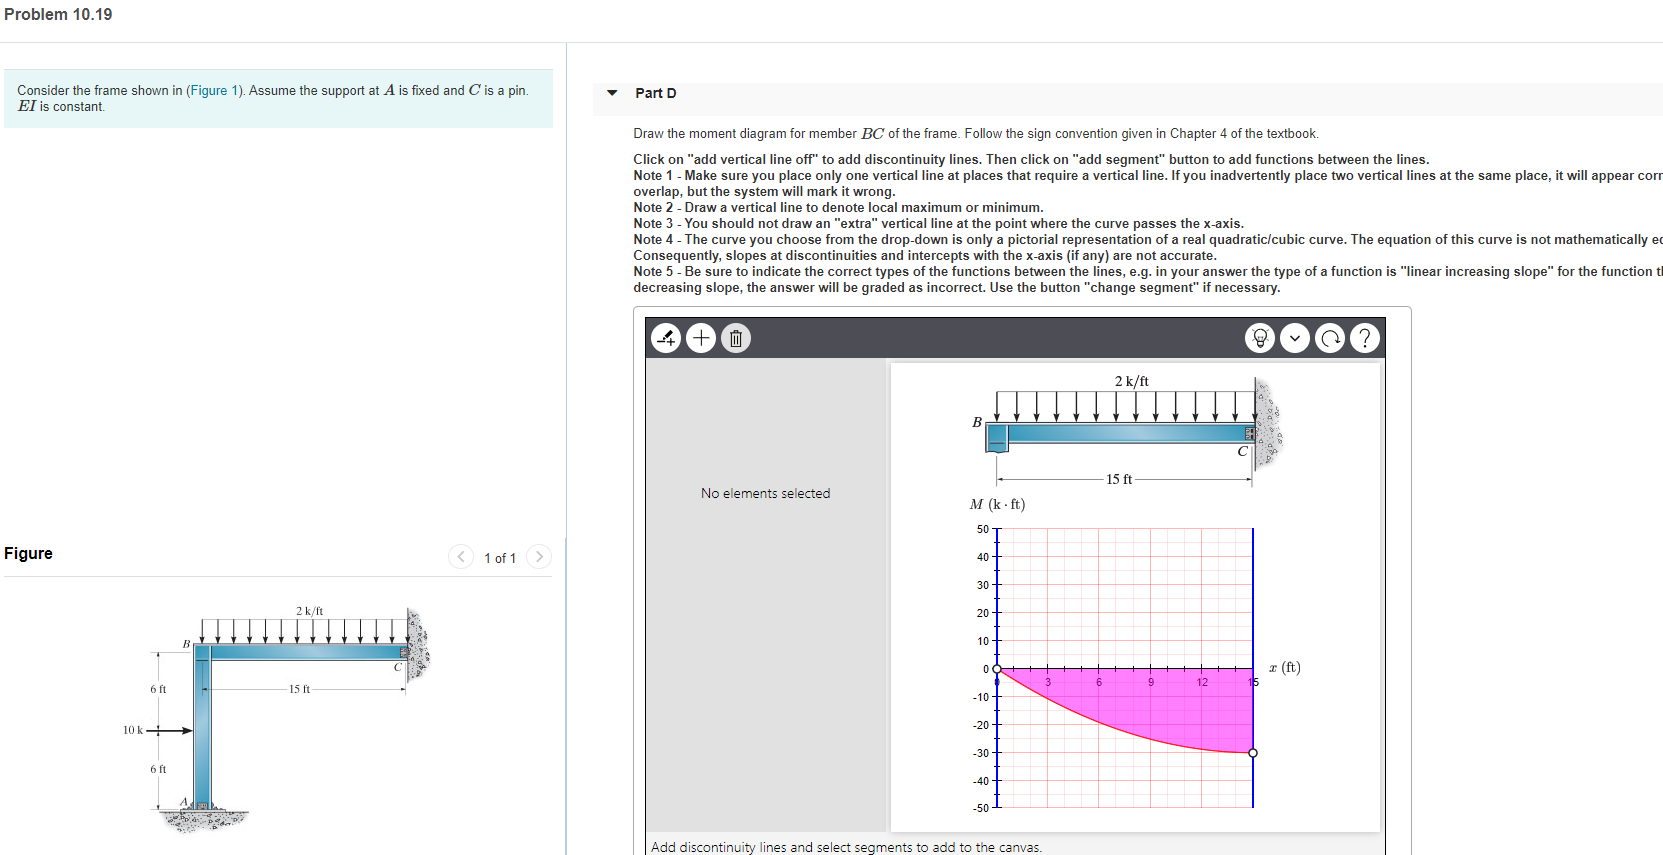Click the Part D heading
1663x855 pixels.
(656, 93)
